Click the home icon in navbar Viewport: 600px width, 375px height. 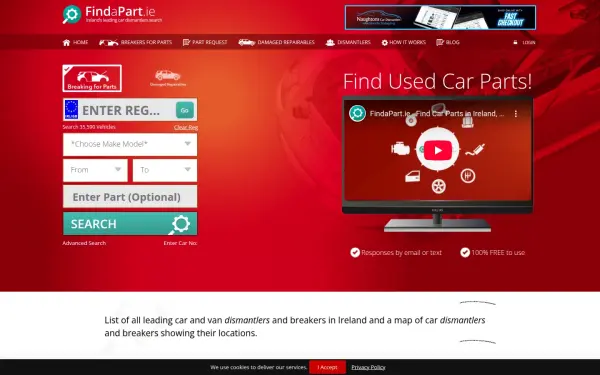(x=66, y=42)
